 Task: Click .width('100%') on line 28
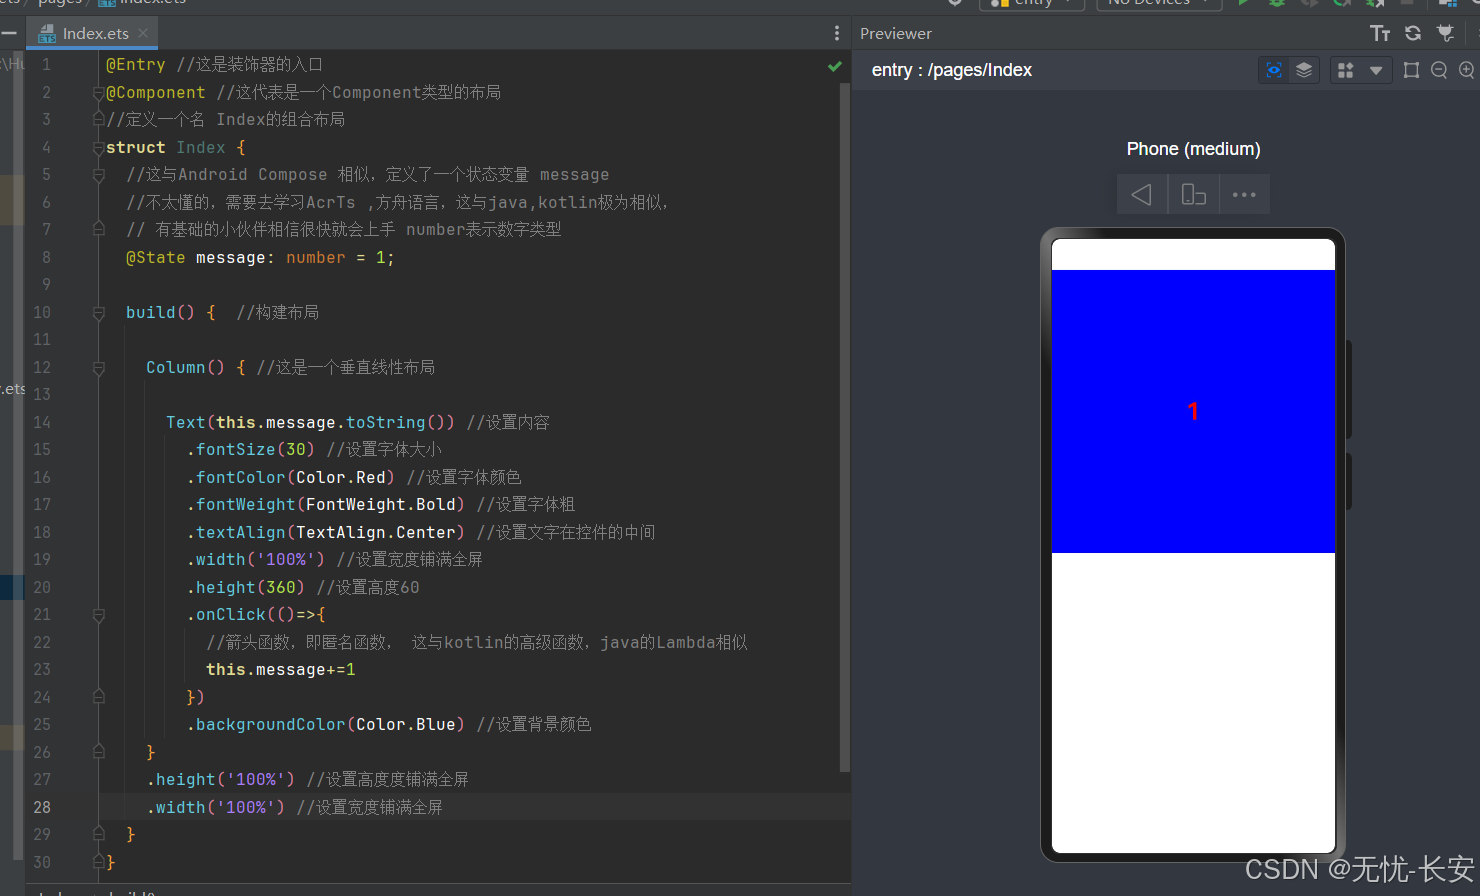216,807
